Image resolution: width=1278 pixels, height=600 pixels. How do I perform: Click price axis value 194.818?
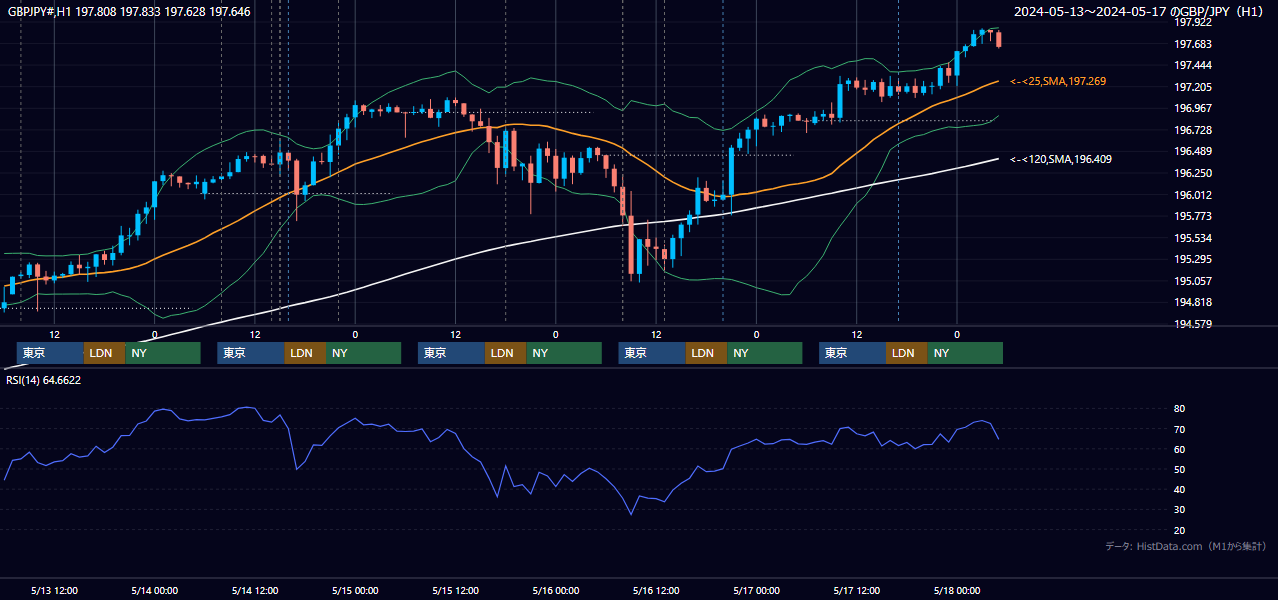1193,302
